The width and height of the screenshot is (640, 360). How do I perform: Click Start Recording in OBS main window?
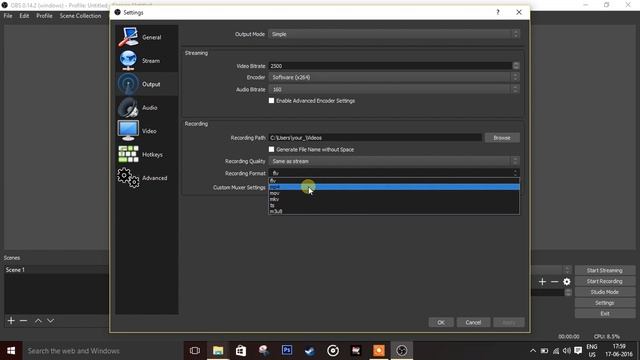click(x=604, y=281)
